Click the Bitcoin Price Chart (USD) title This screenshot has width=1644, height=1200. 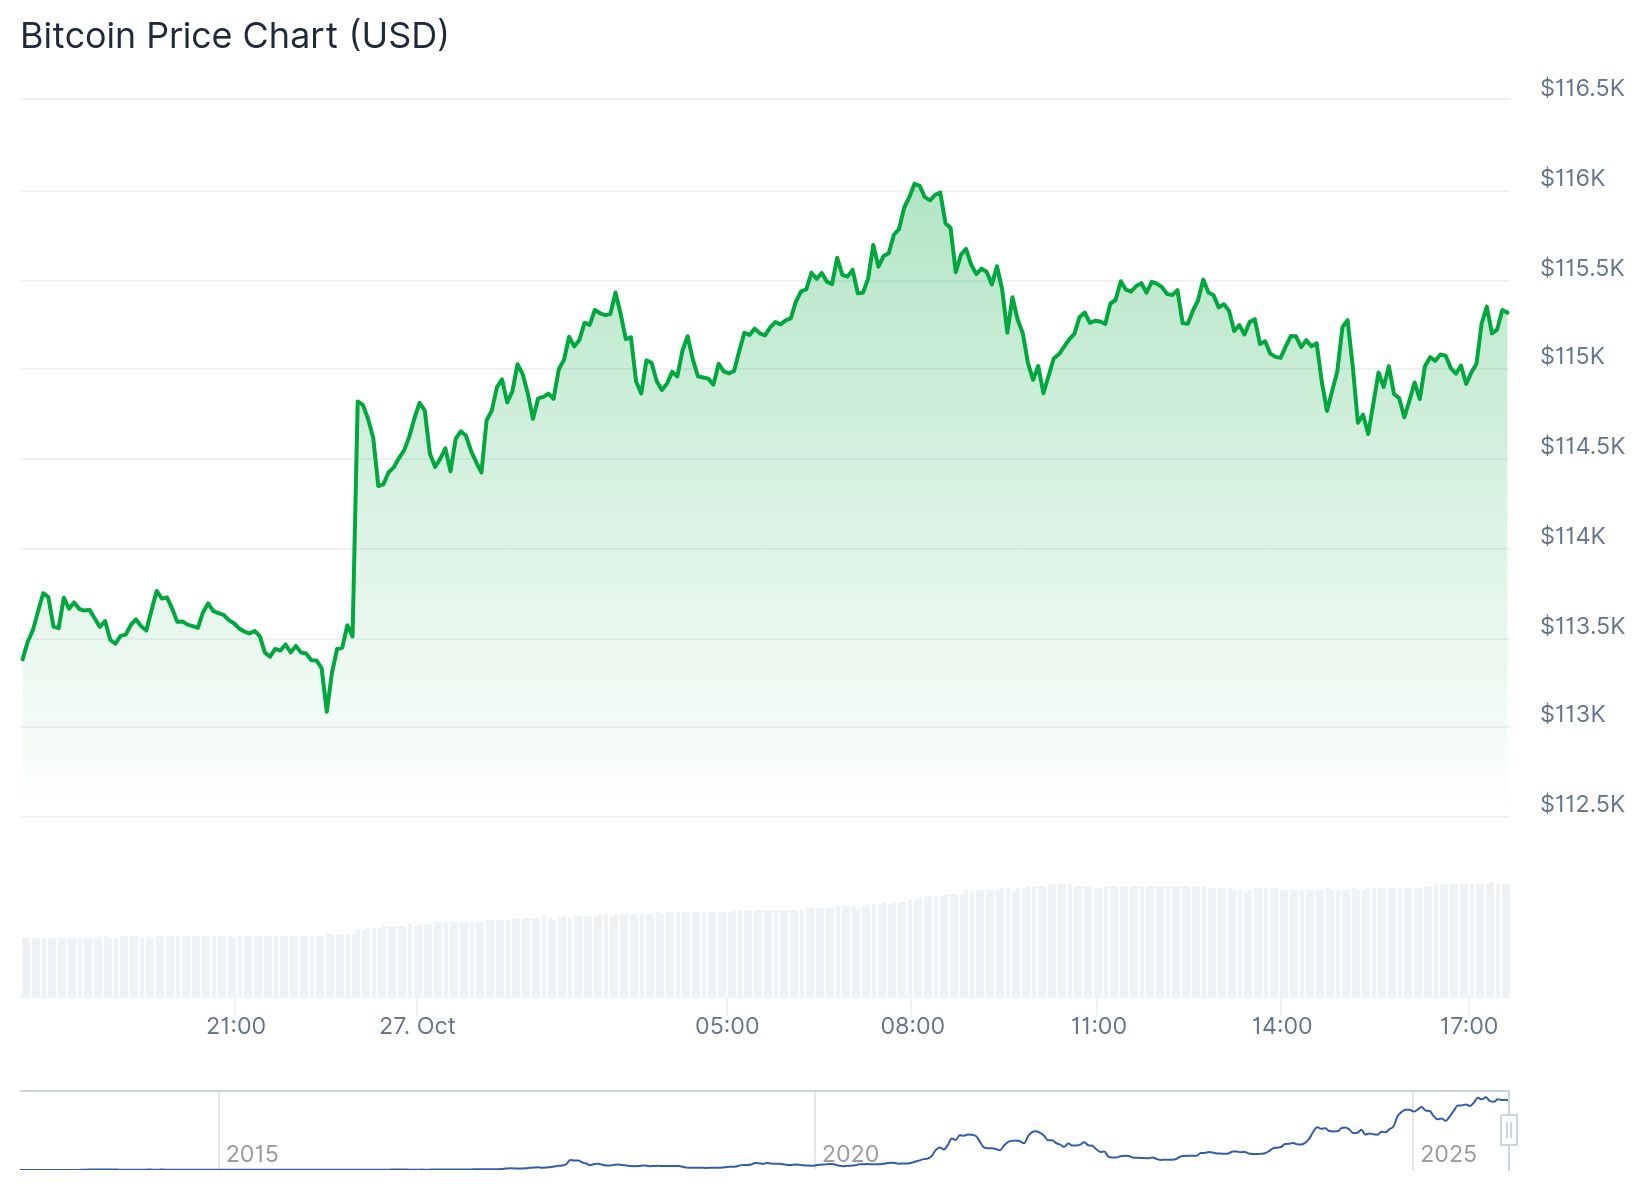(x=234, y=35)
